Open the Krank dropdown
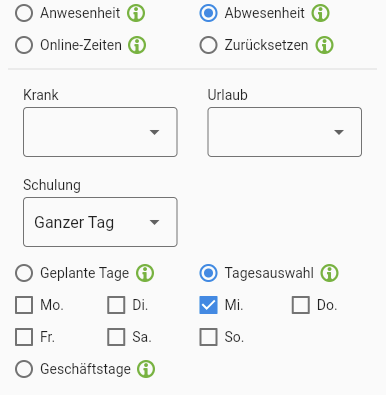Viewport: 386px width, 395px height. tap(100, 132)
